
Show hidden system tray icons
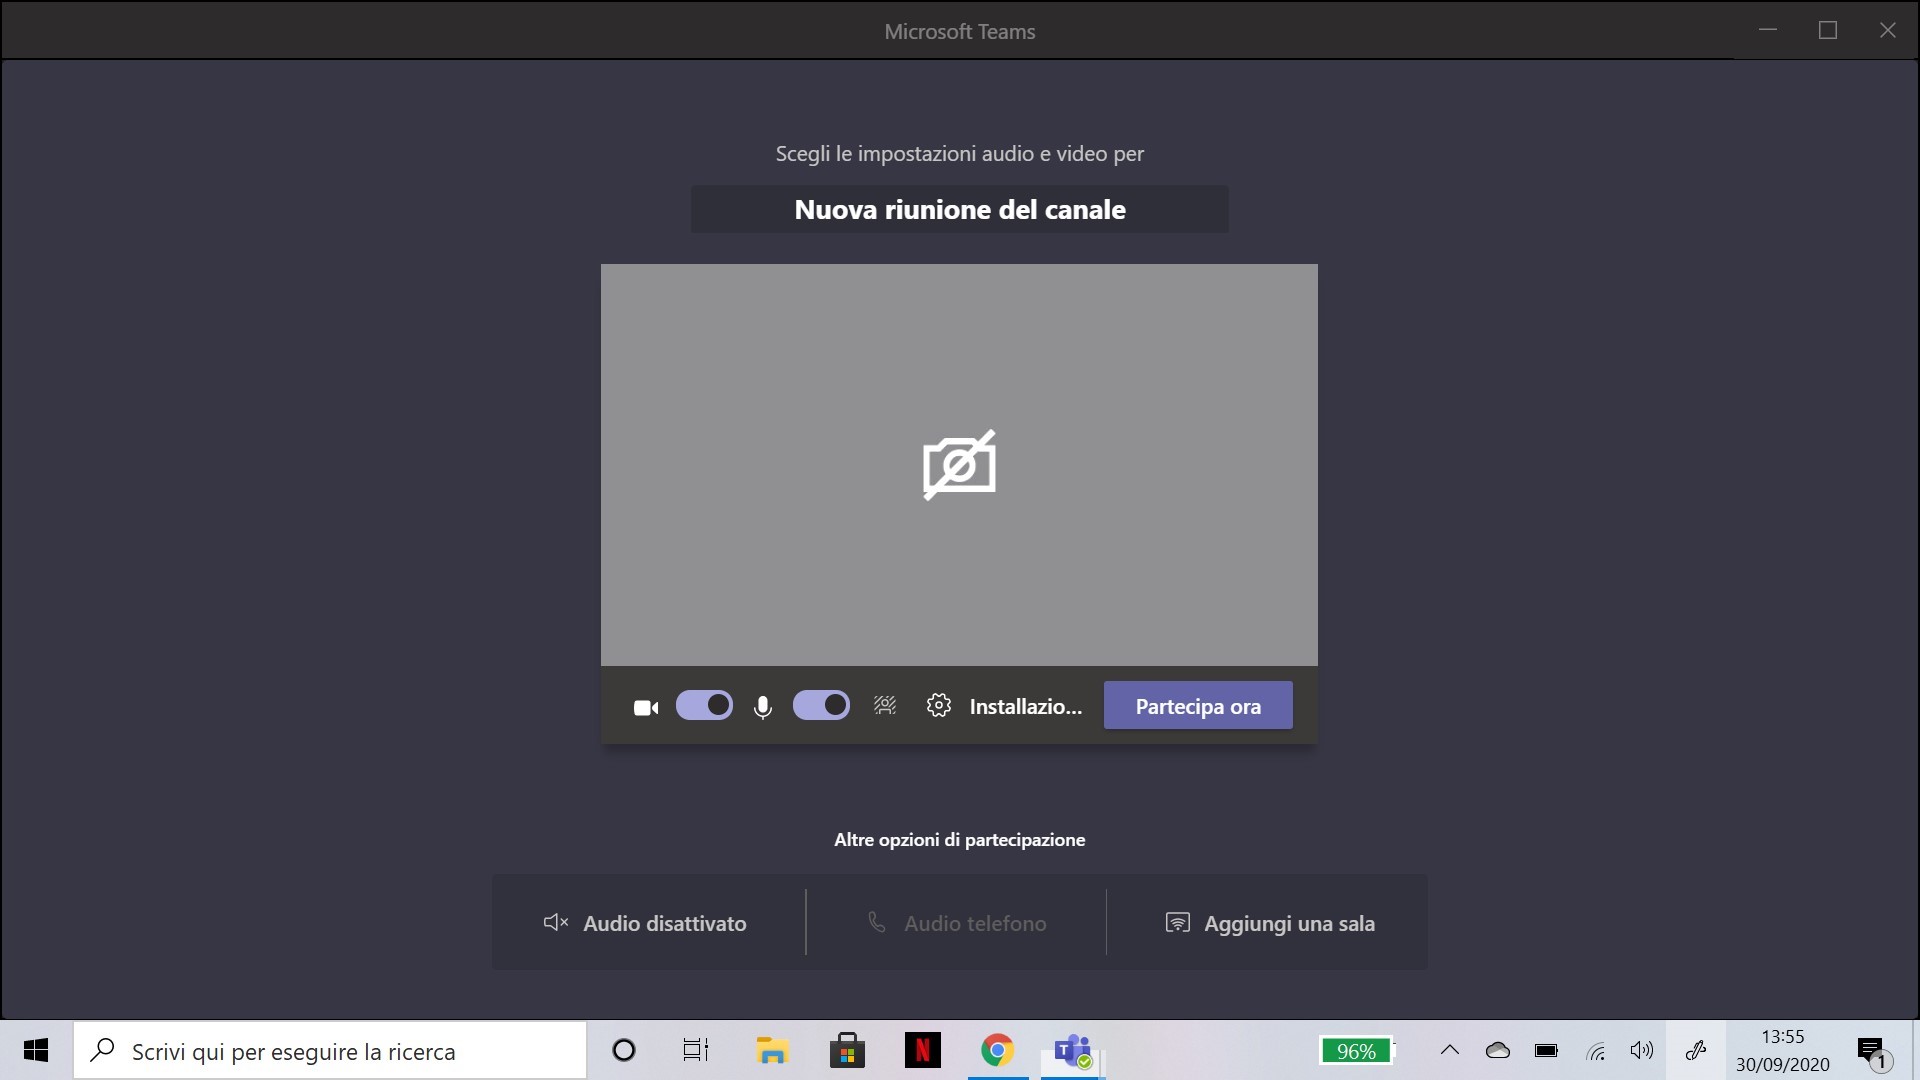coord(1449,1050)
